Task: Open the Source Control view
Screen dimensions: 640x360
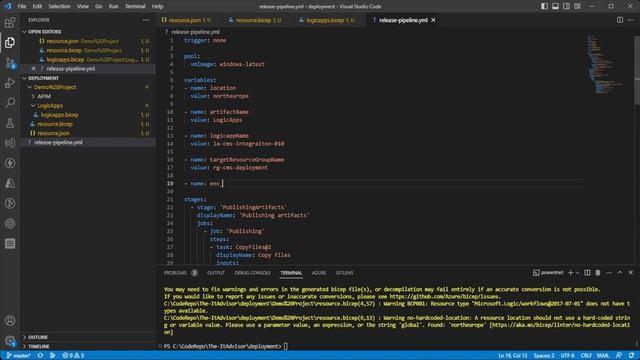Action: (10, 62)
